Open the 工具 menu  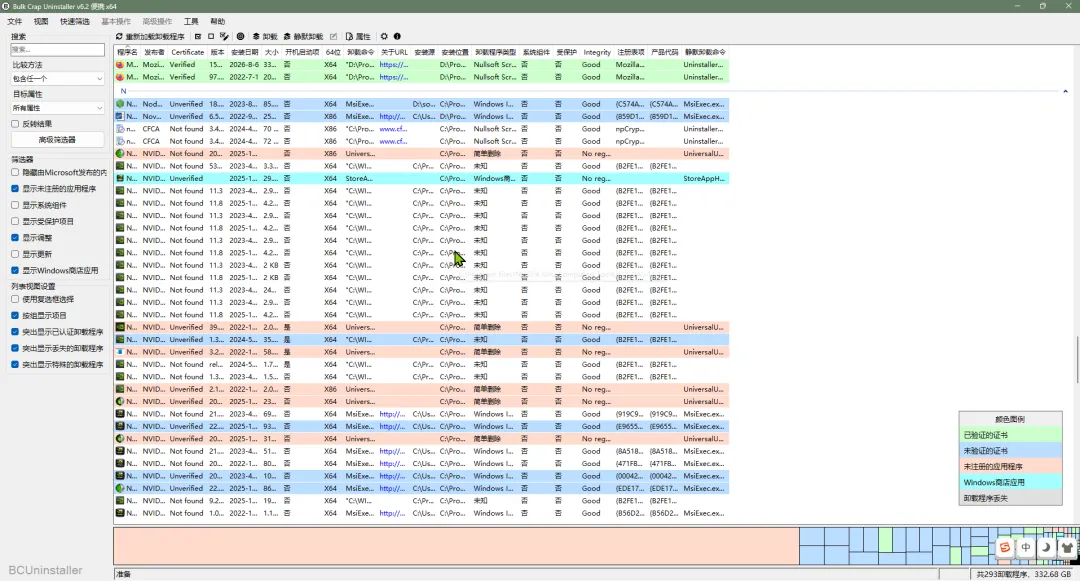[191, 21]
